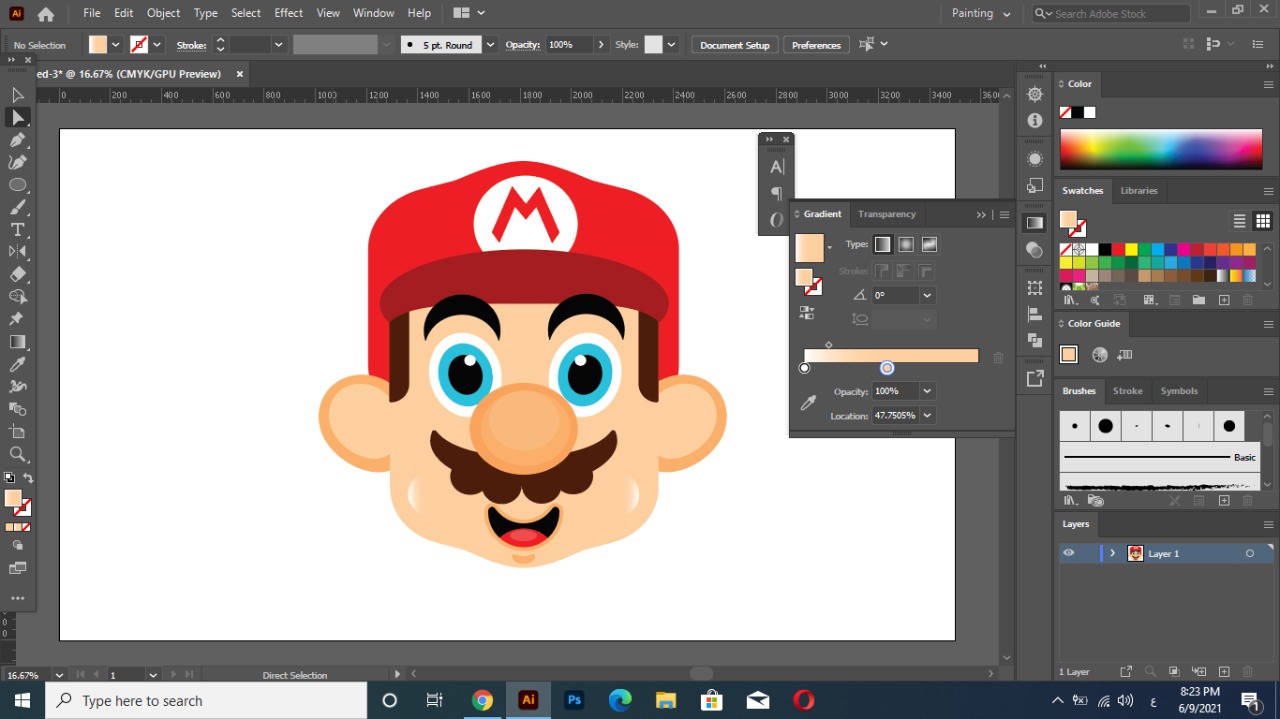The height and width of the screenshot is (719, 1280).
Task: Select the Type tool
Action: coord(17,229)
